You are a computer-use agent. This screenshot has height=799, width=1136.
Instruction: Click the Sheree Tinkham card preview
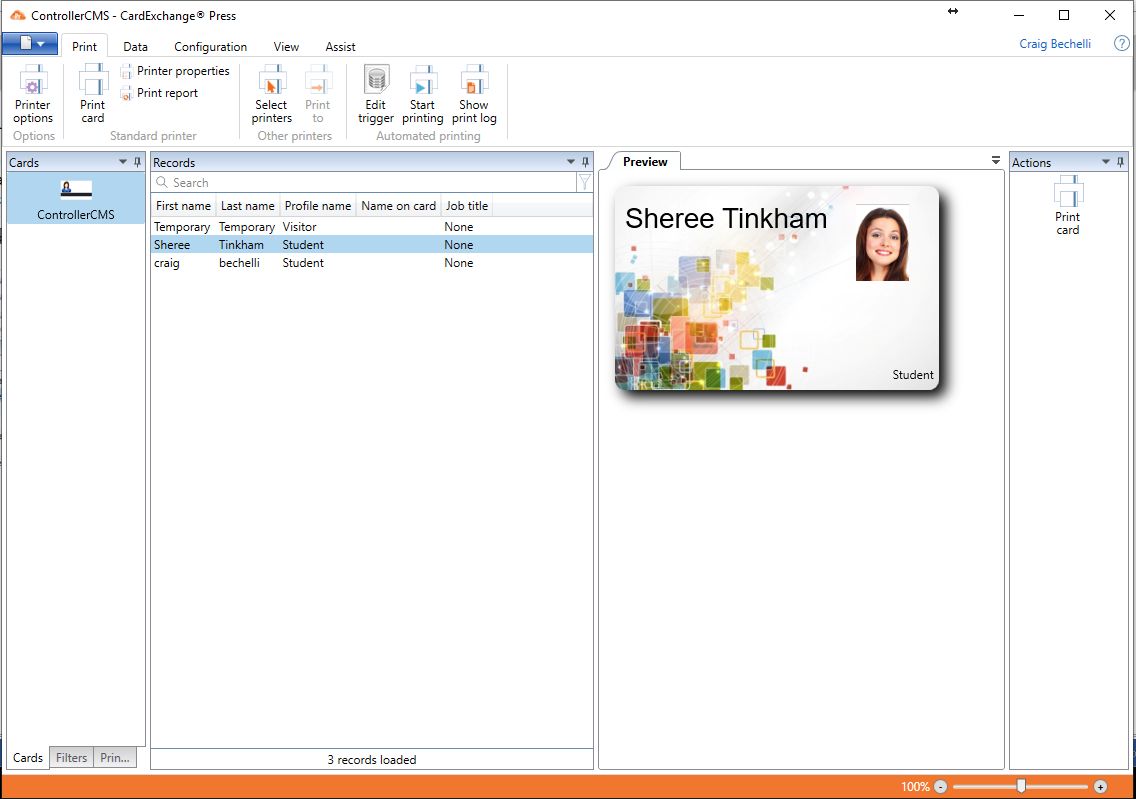point(777,288)
